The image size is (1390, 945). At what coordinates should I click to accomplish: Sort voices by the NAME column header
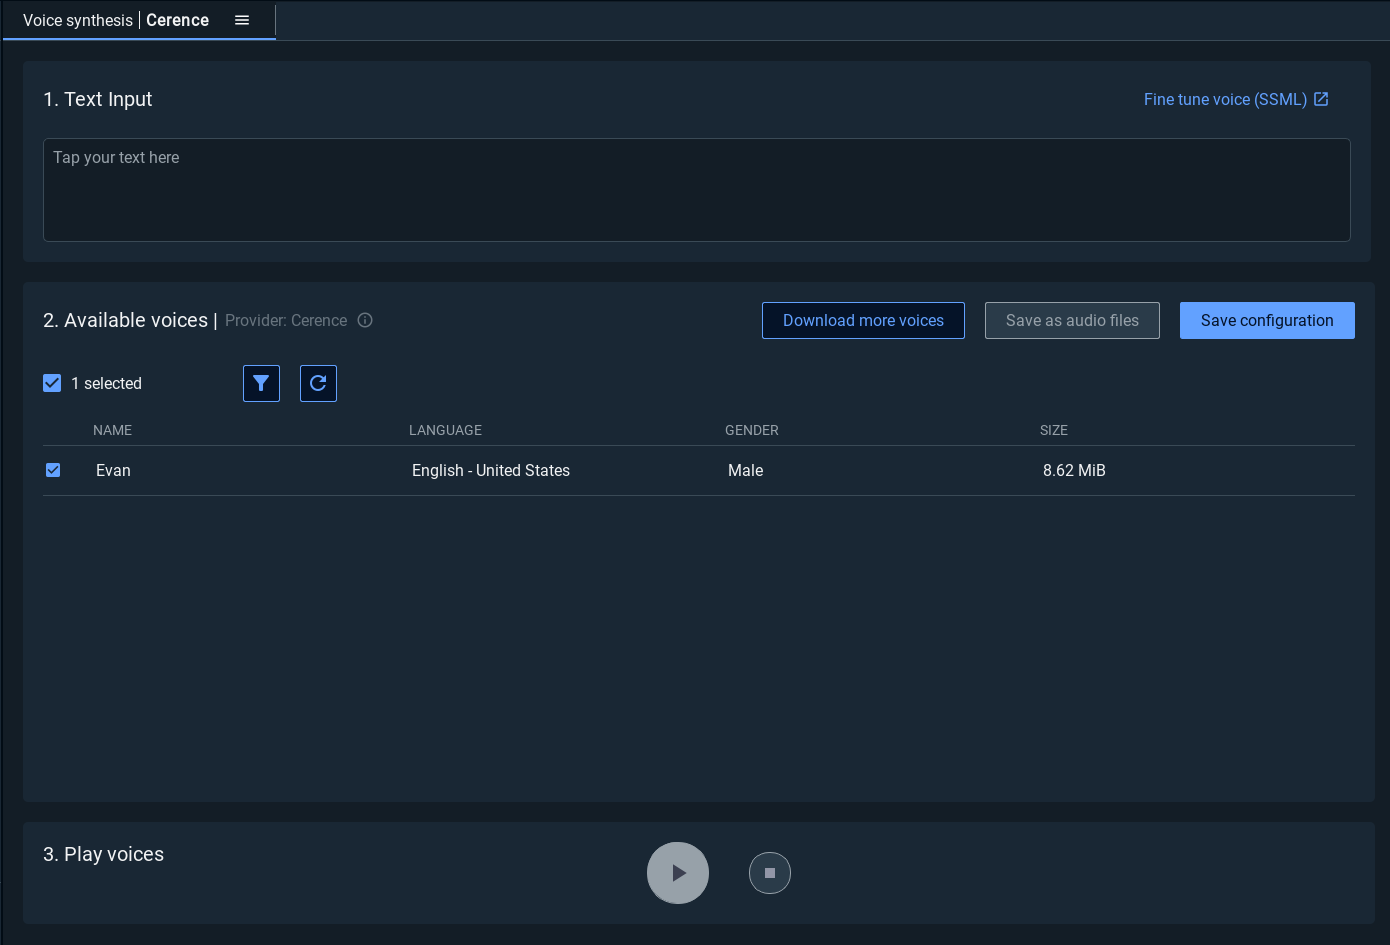pos(113,430)
